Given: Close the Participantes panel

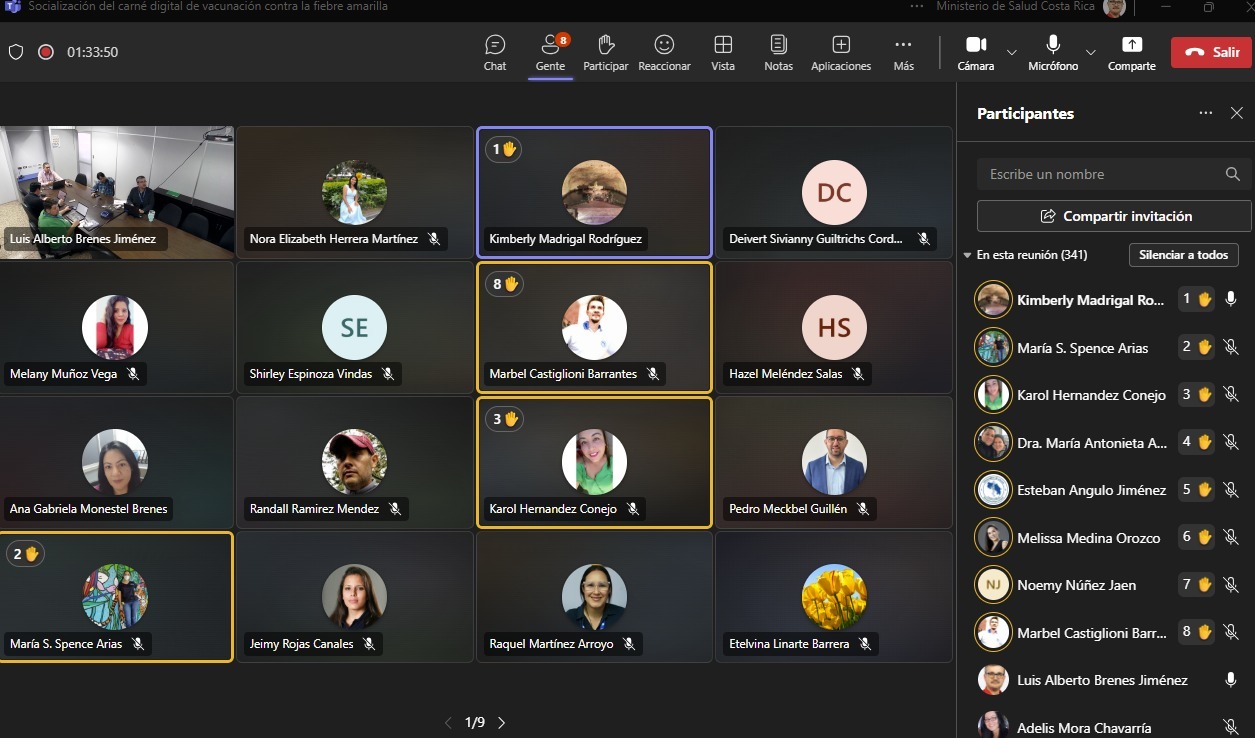Looking at the screenshot, I should coord(1236,113).
